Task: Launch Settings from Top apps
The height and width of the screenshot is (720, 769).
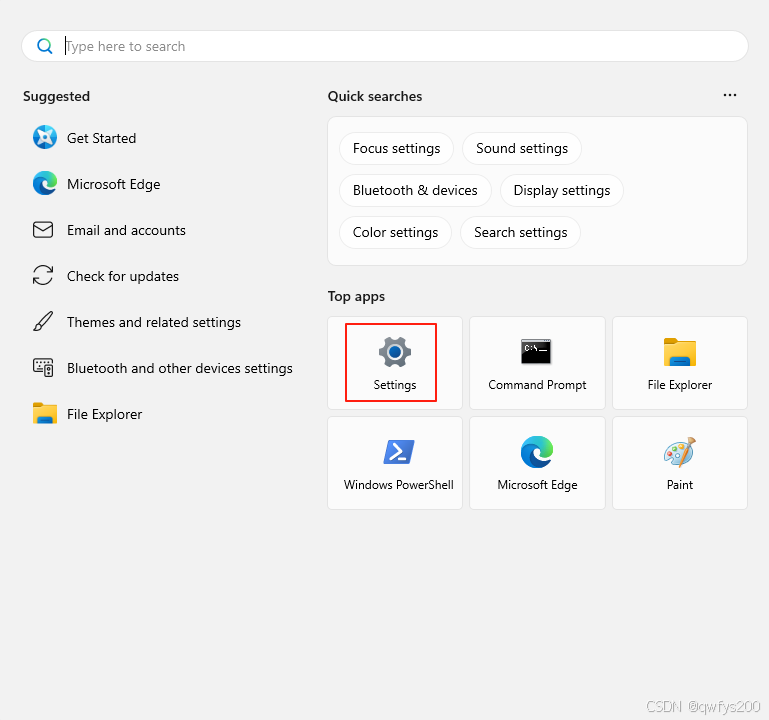Action: click(x=395, y=363)
